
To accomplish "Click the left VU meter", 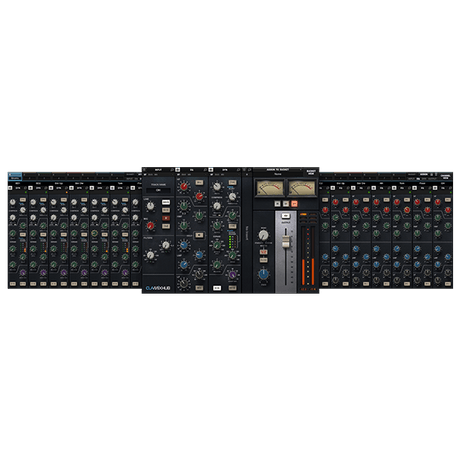I will (269, 188).
